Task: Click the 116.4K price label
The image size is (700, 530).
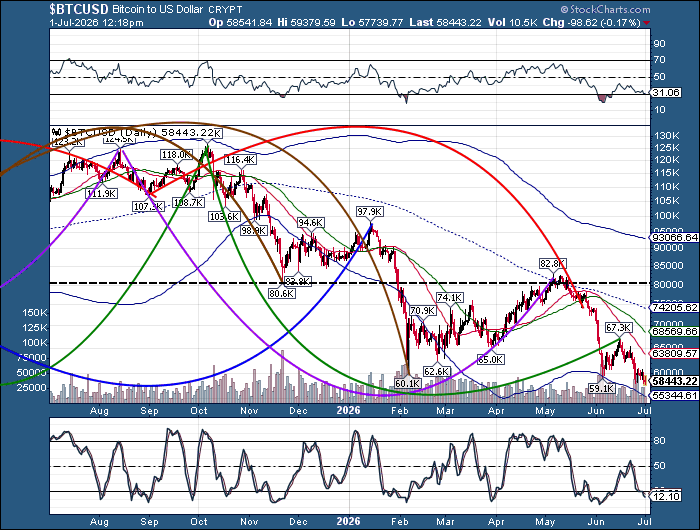Action: tap(241, 159)
